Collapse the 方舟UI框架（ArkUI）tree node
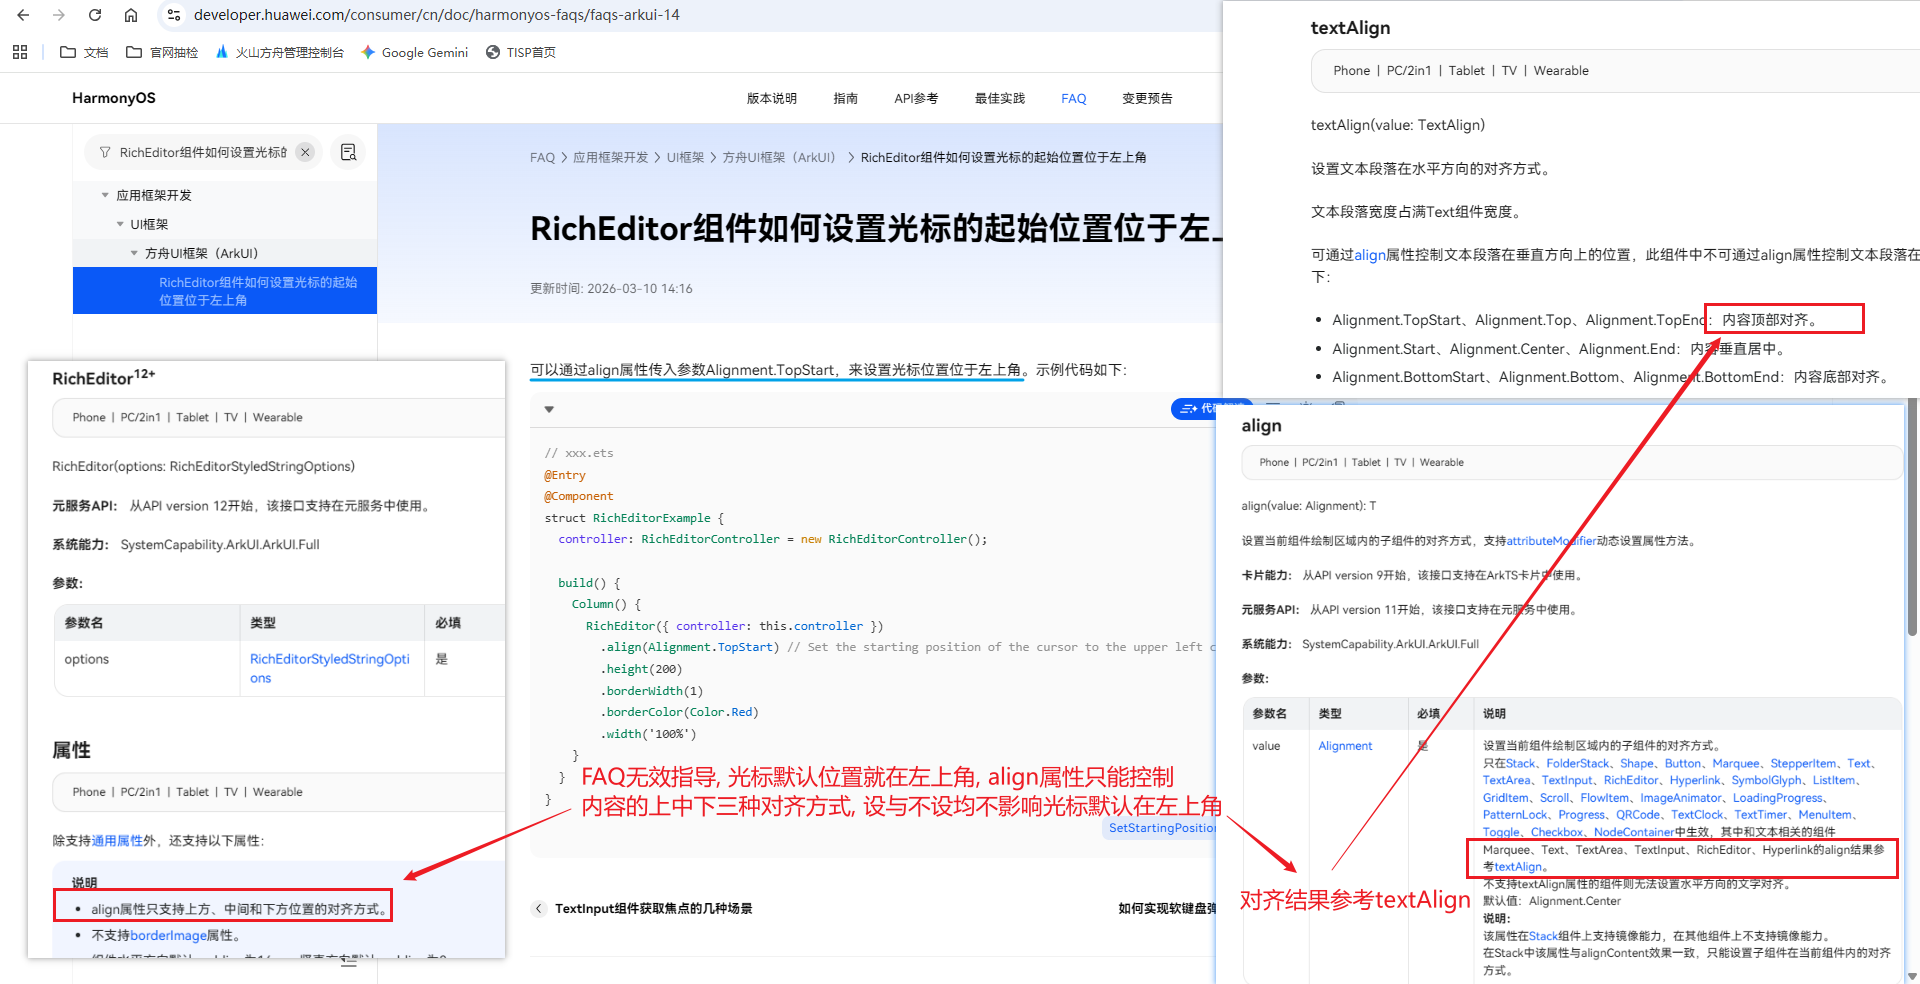Screen dimensions: 1920x984 [134, 253]
